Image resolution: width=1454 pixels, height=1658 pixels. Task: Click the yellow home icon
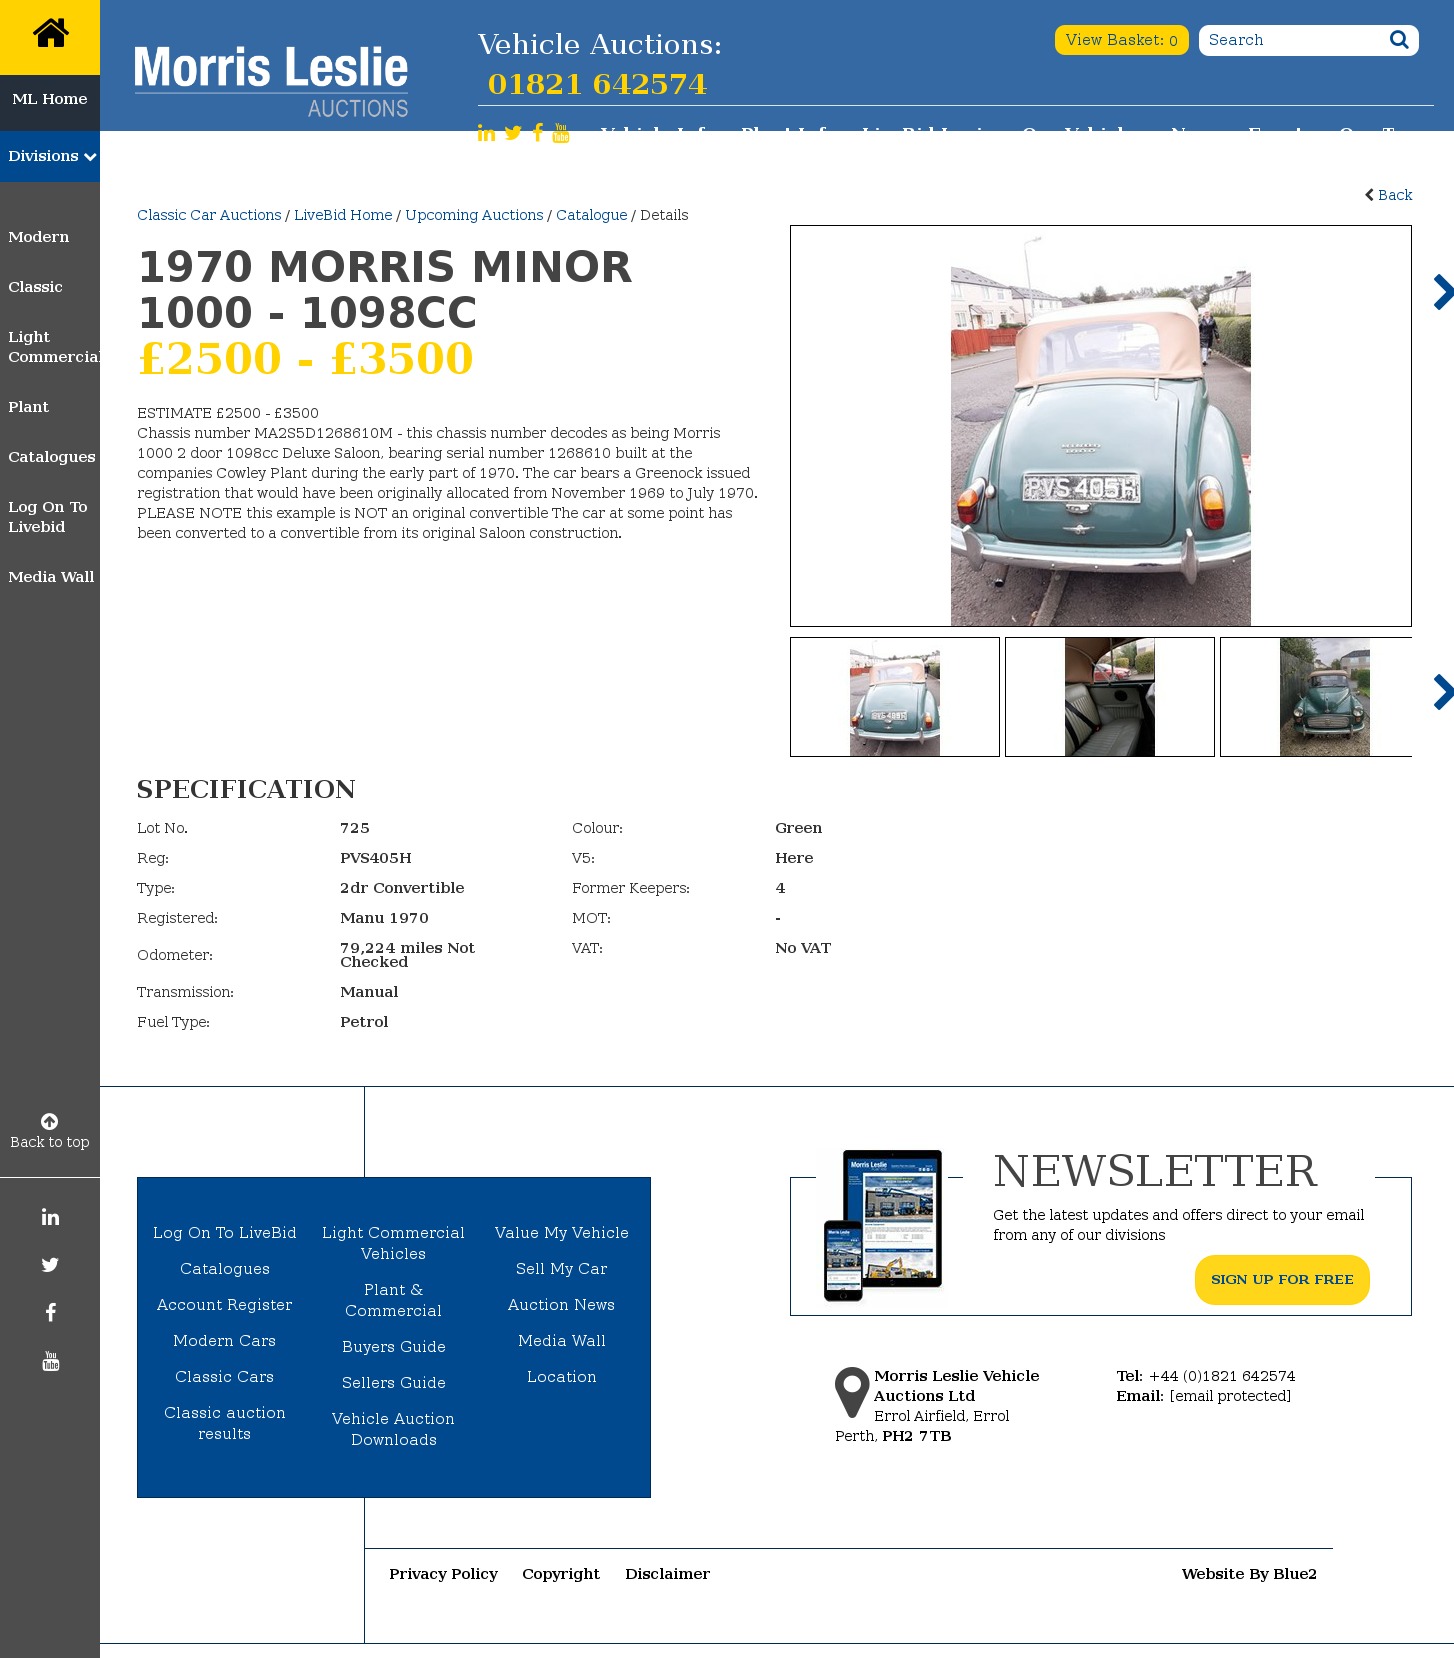pos(50,34)
